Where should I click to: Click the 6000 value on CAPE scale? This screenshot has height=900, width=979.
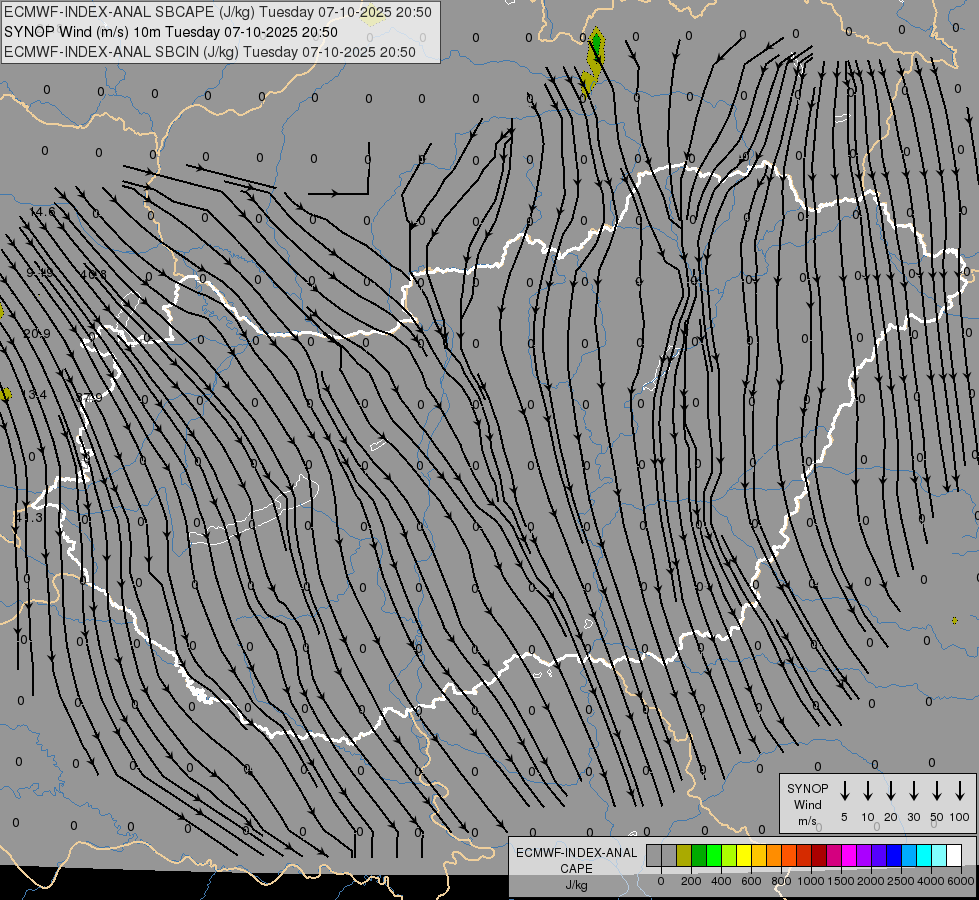pos(961,881)
